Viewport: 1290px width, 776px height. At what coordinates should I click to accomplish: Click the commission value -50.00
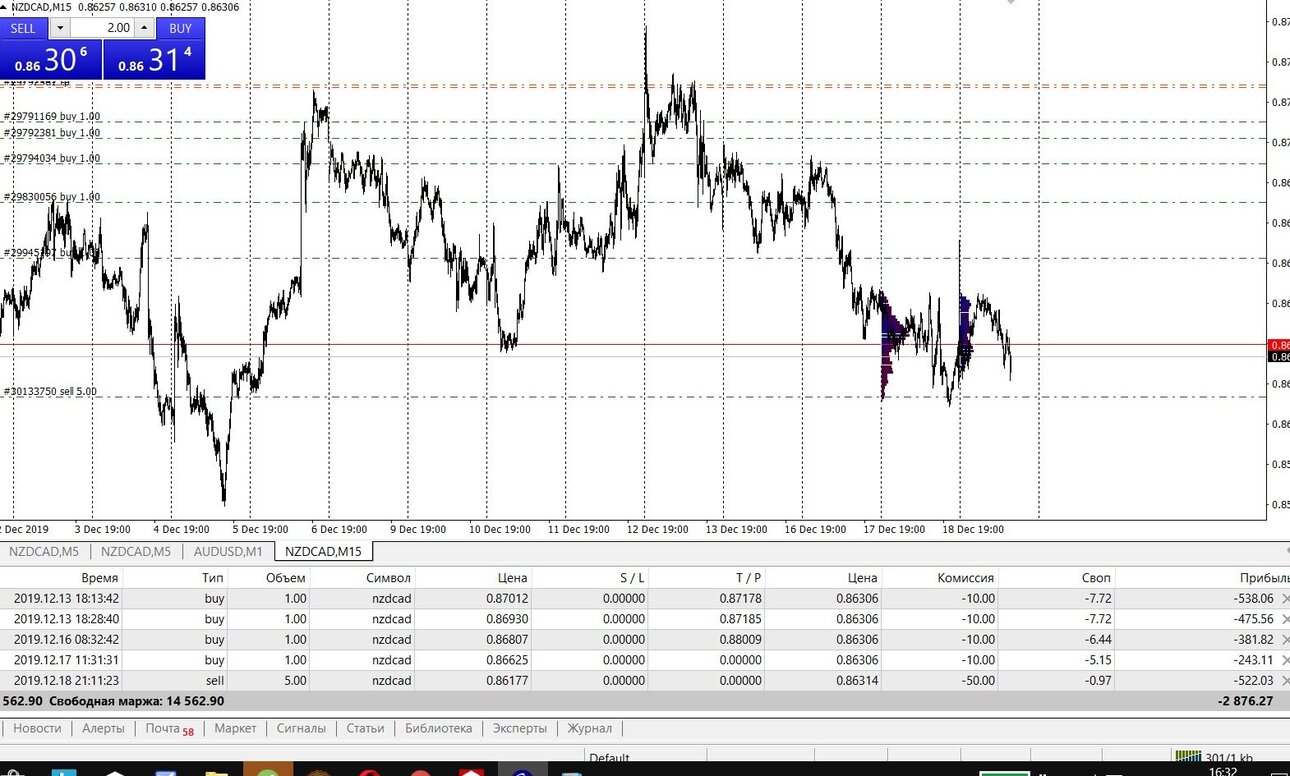pos(975,680)
